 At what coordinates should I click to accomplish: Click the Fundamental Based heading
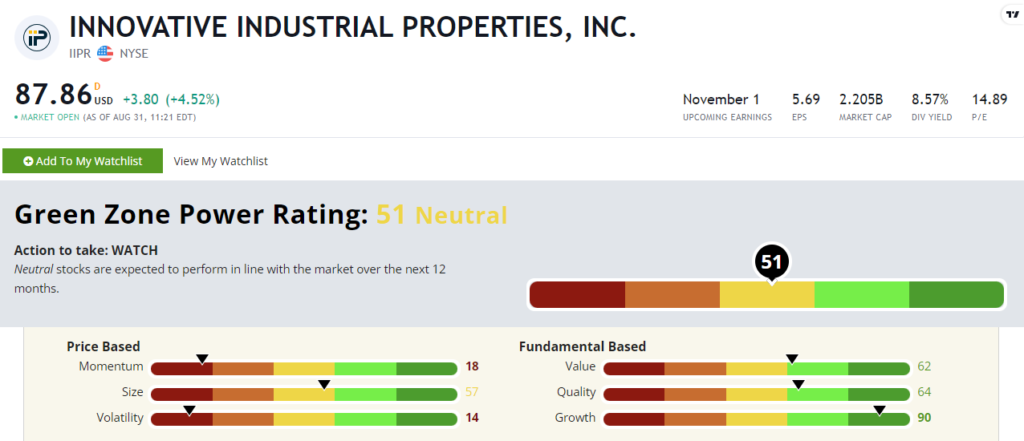(x=583, y=346)
